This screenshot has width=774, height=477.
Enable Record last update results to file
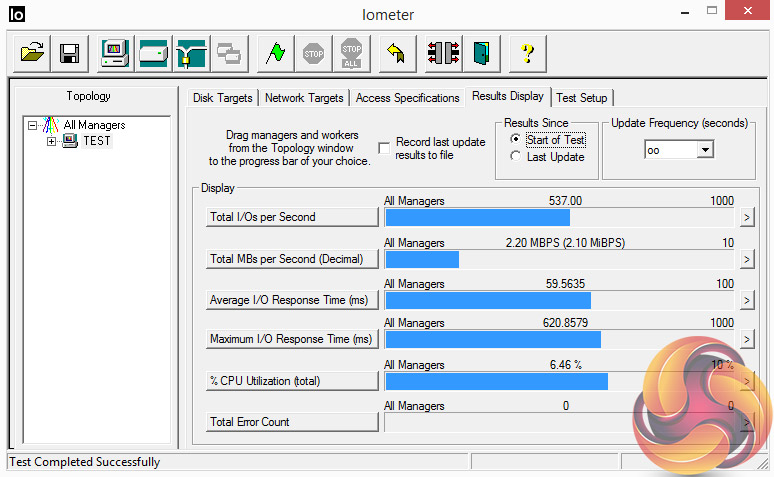click(384, 148)
